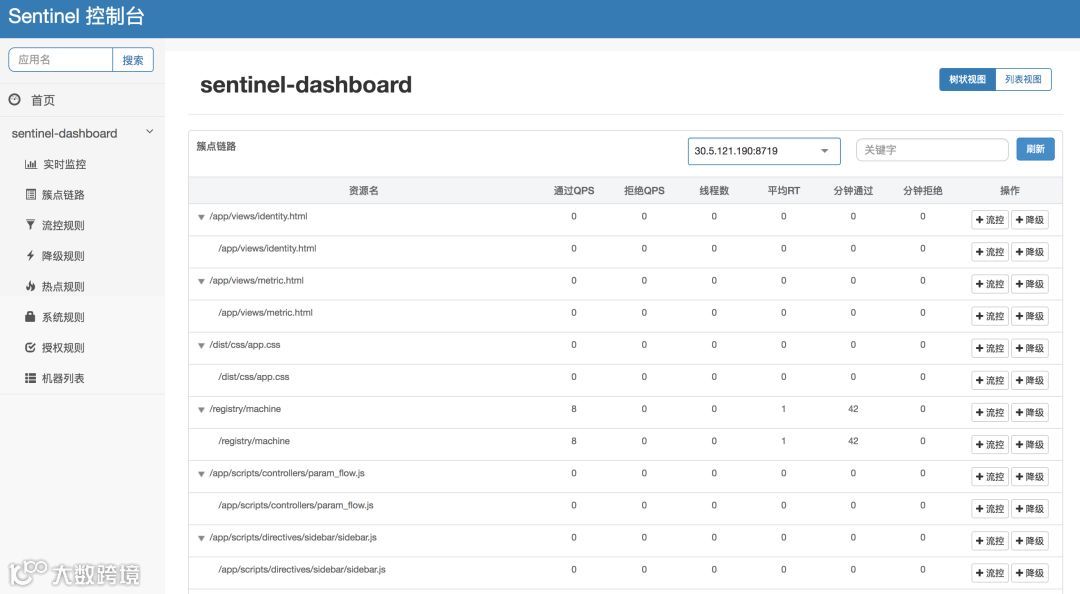Add 降级 rule for child app.css row
The height and width of the screenshot is (594, 1080).
click(1030, 380)
